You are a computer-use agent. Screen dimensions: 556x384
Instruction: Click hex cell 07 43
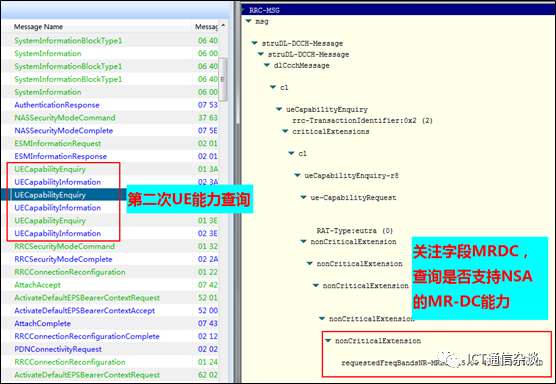click(x=208, y=323)
